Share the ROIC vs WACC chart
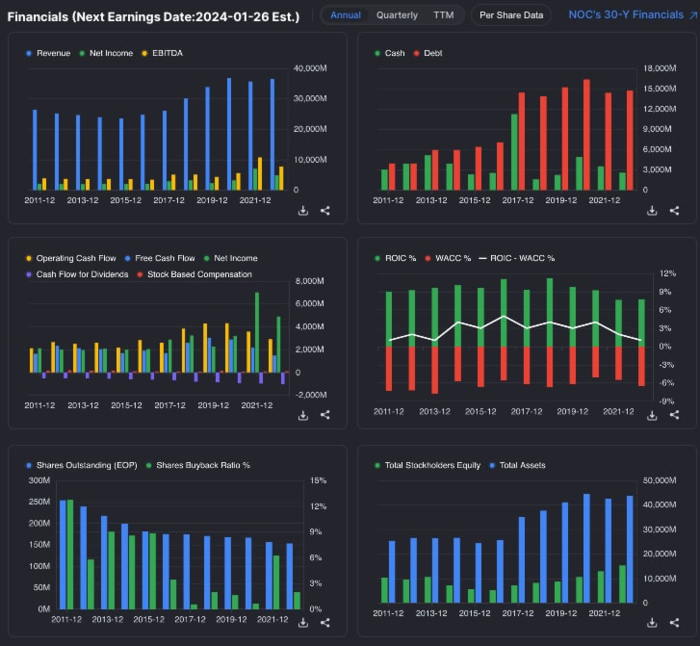700x646 pixels. [x=674, y=416]
